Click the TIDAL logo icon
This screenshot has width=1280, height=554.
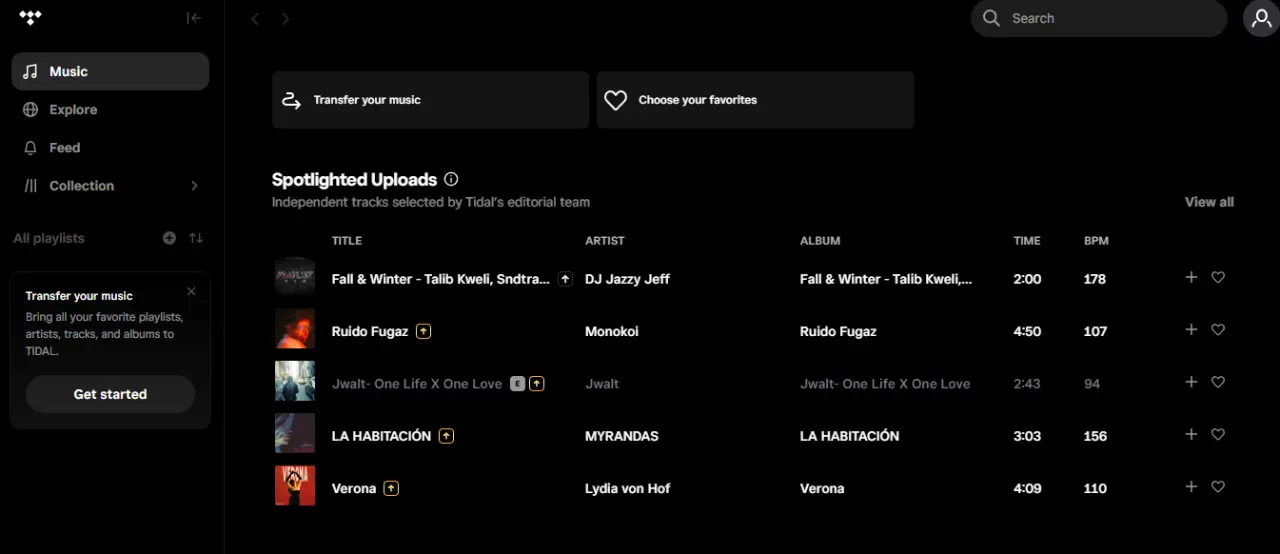[31, 18]
